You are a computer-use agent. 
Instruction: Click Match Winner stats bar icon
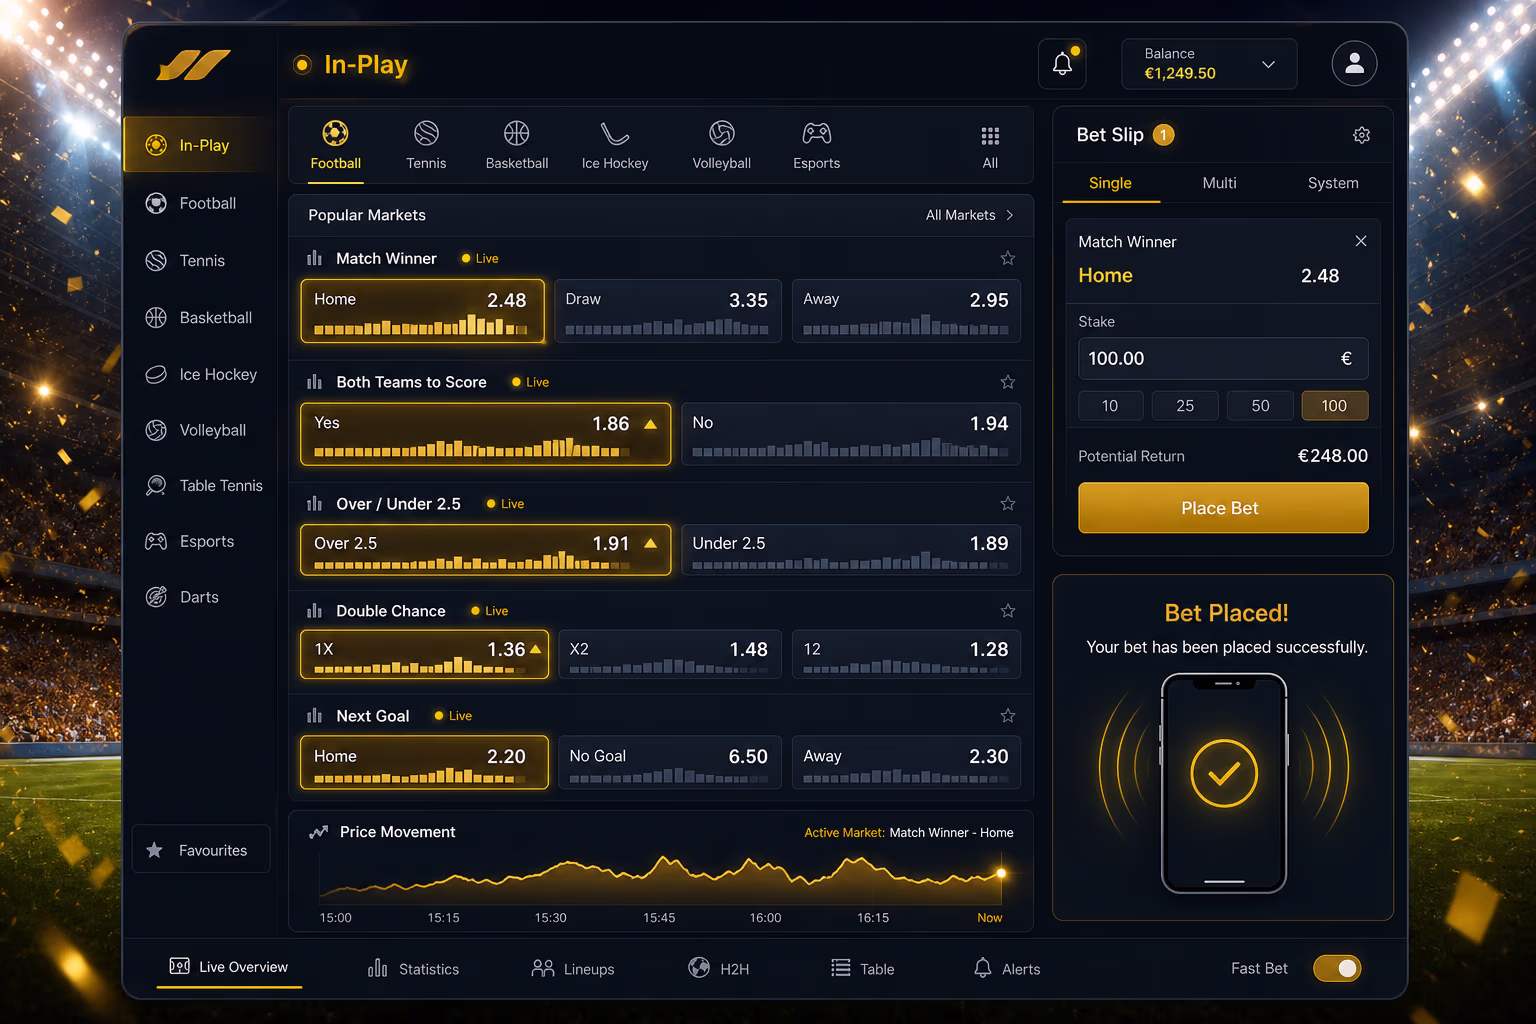click(x=314, y=258)
